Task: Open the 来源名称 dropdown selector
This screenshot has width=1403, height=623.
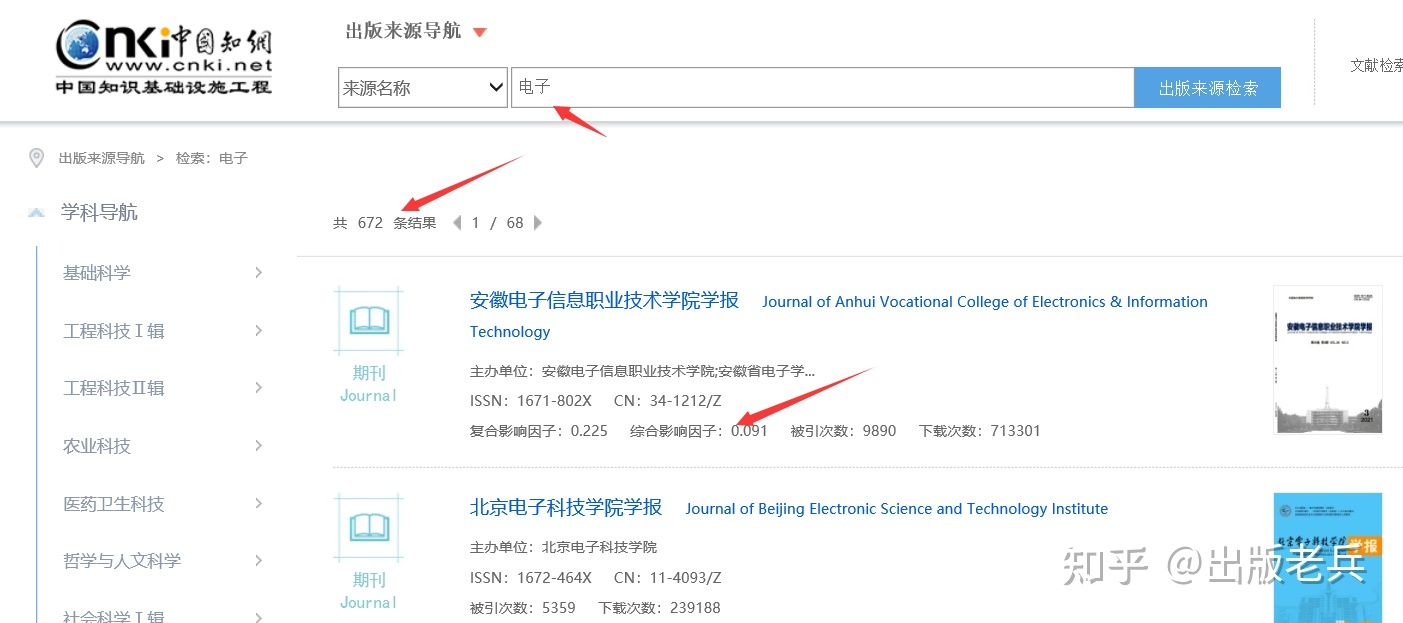Action: tap(421, 87)
